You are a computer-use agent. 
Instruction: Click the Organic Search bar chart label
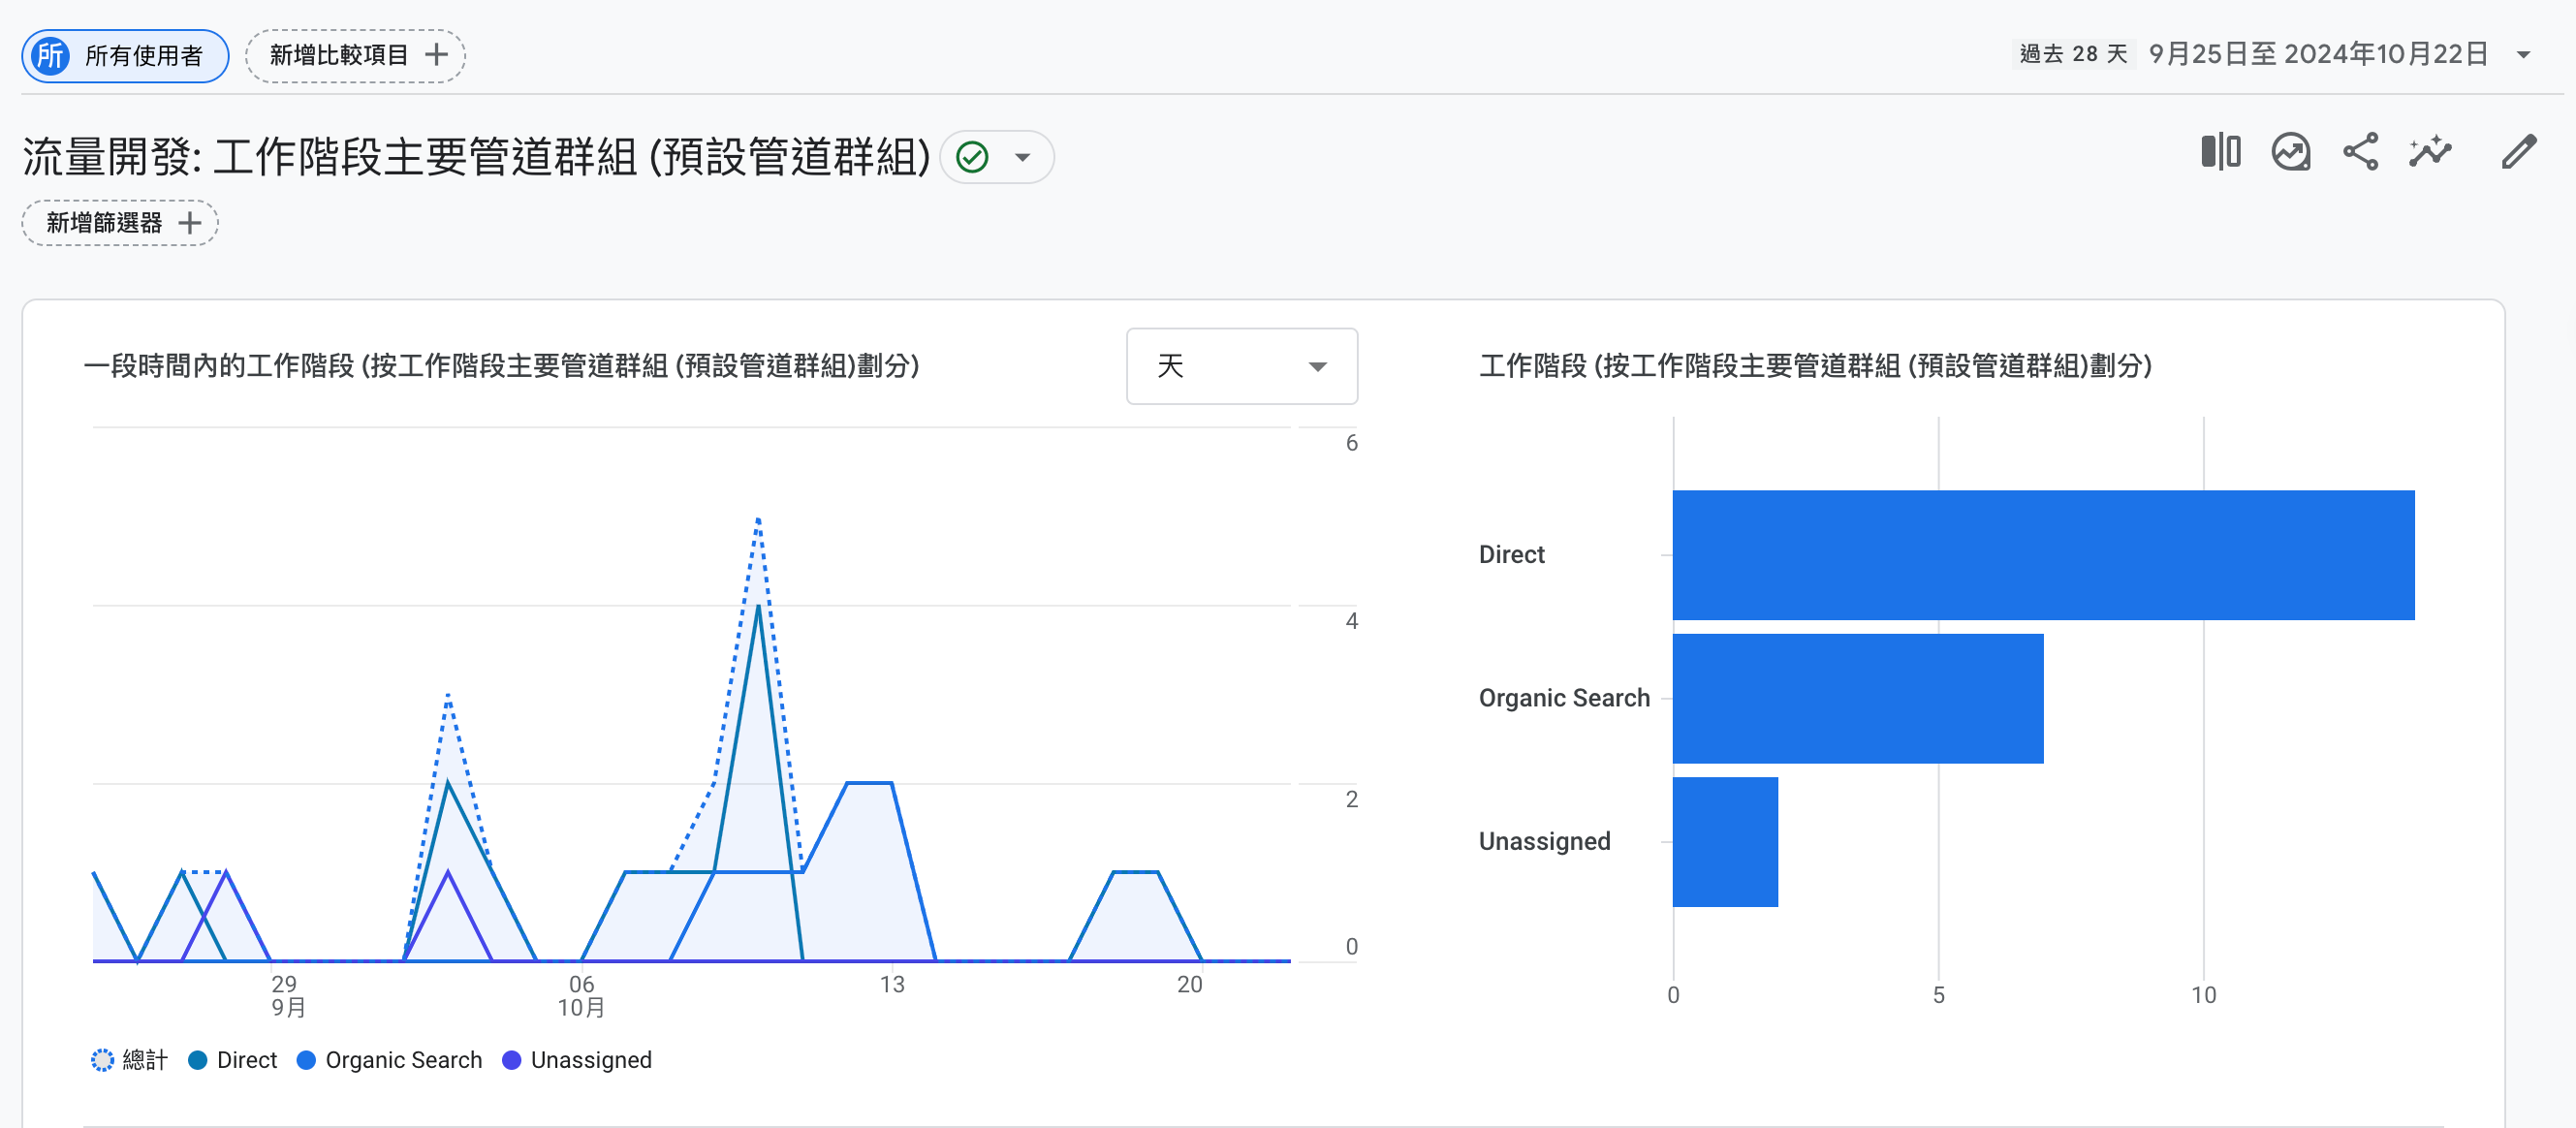pyautogui.click(x=1564, y=698)
